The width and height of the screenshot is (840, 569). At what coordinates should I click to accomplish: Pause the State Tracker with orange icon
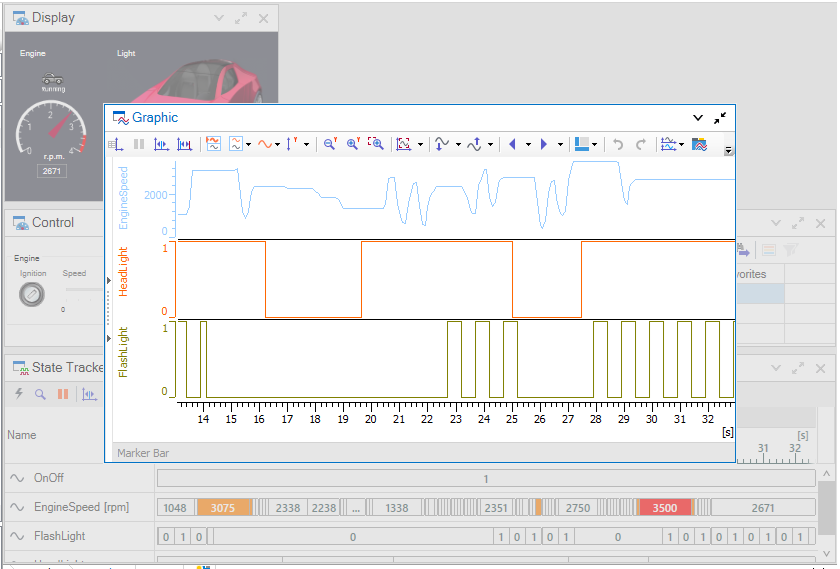pyautogui.click(x=63, y=394)
